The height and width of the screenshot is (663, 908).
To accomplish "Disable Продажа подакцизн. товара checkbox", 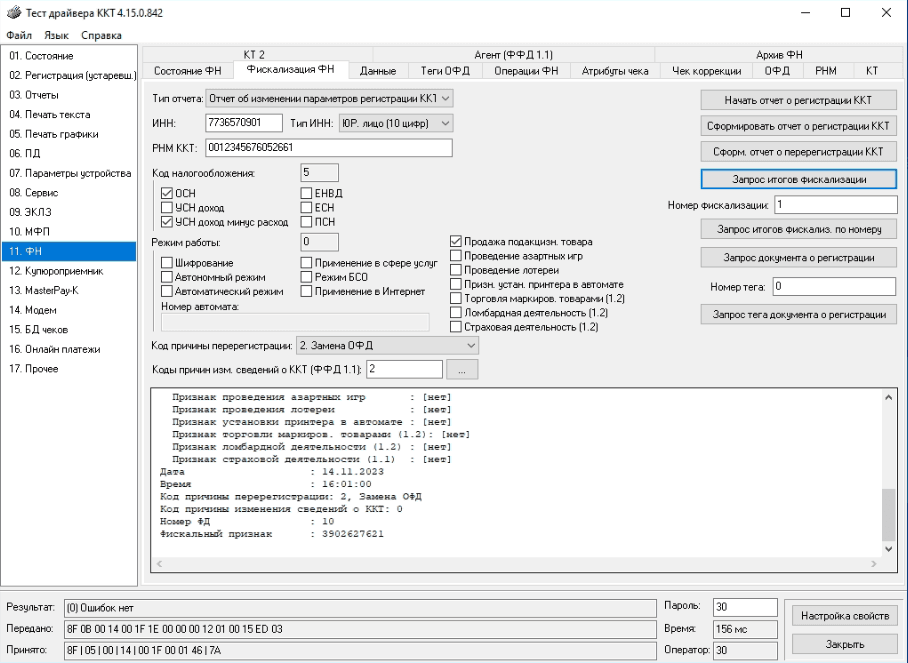I will (x=456, y=241).
